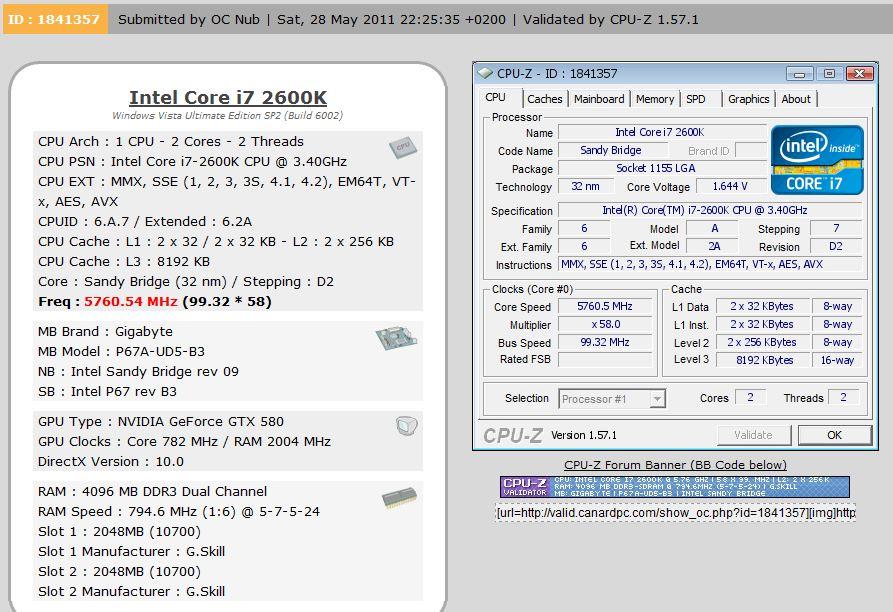Switch to the Memory tab
The width and height of the screenshot is (893, 612).
pos(655,99)
